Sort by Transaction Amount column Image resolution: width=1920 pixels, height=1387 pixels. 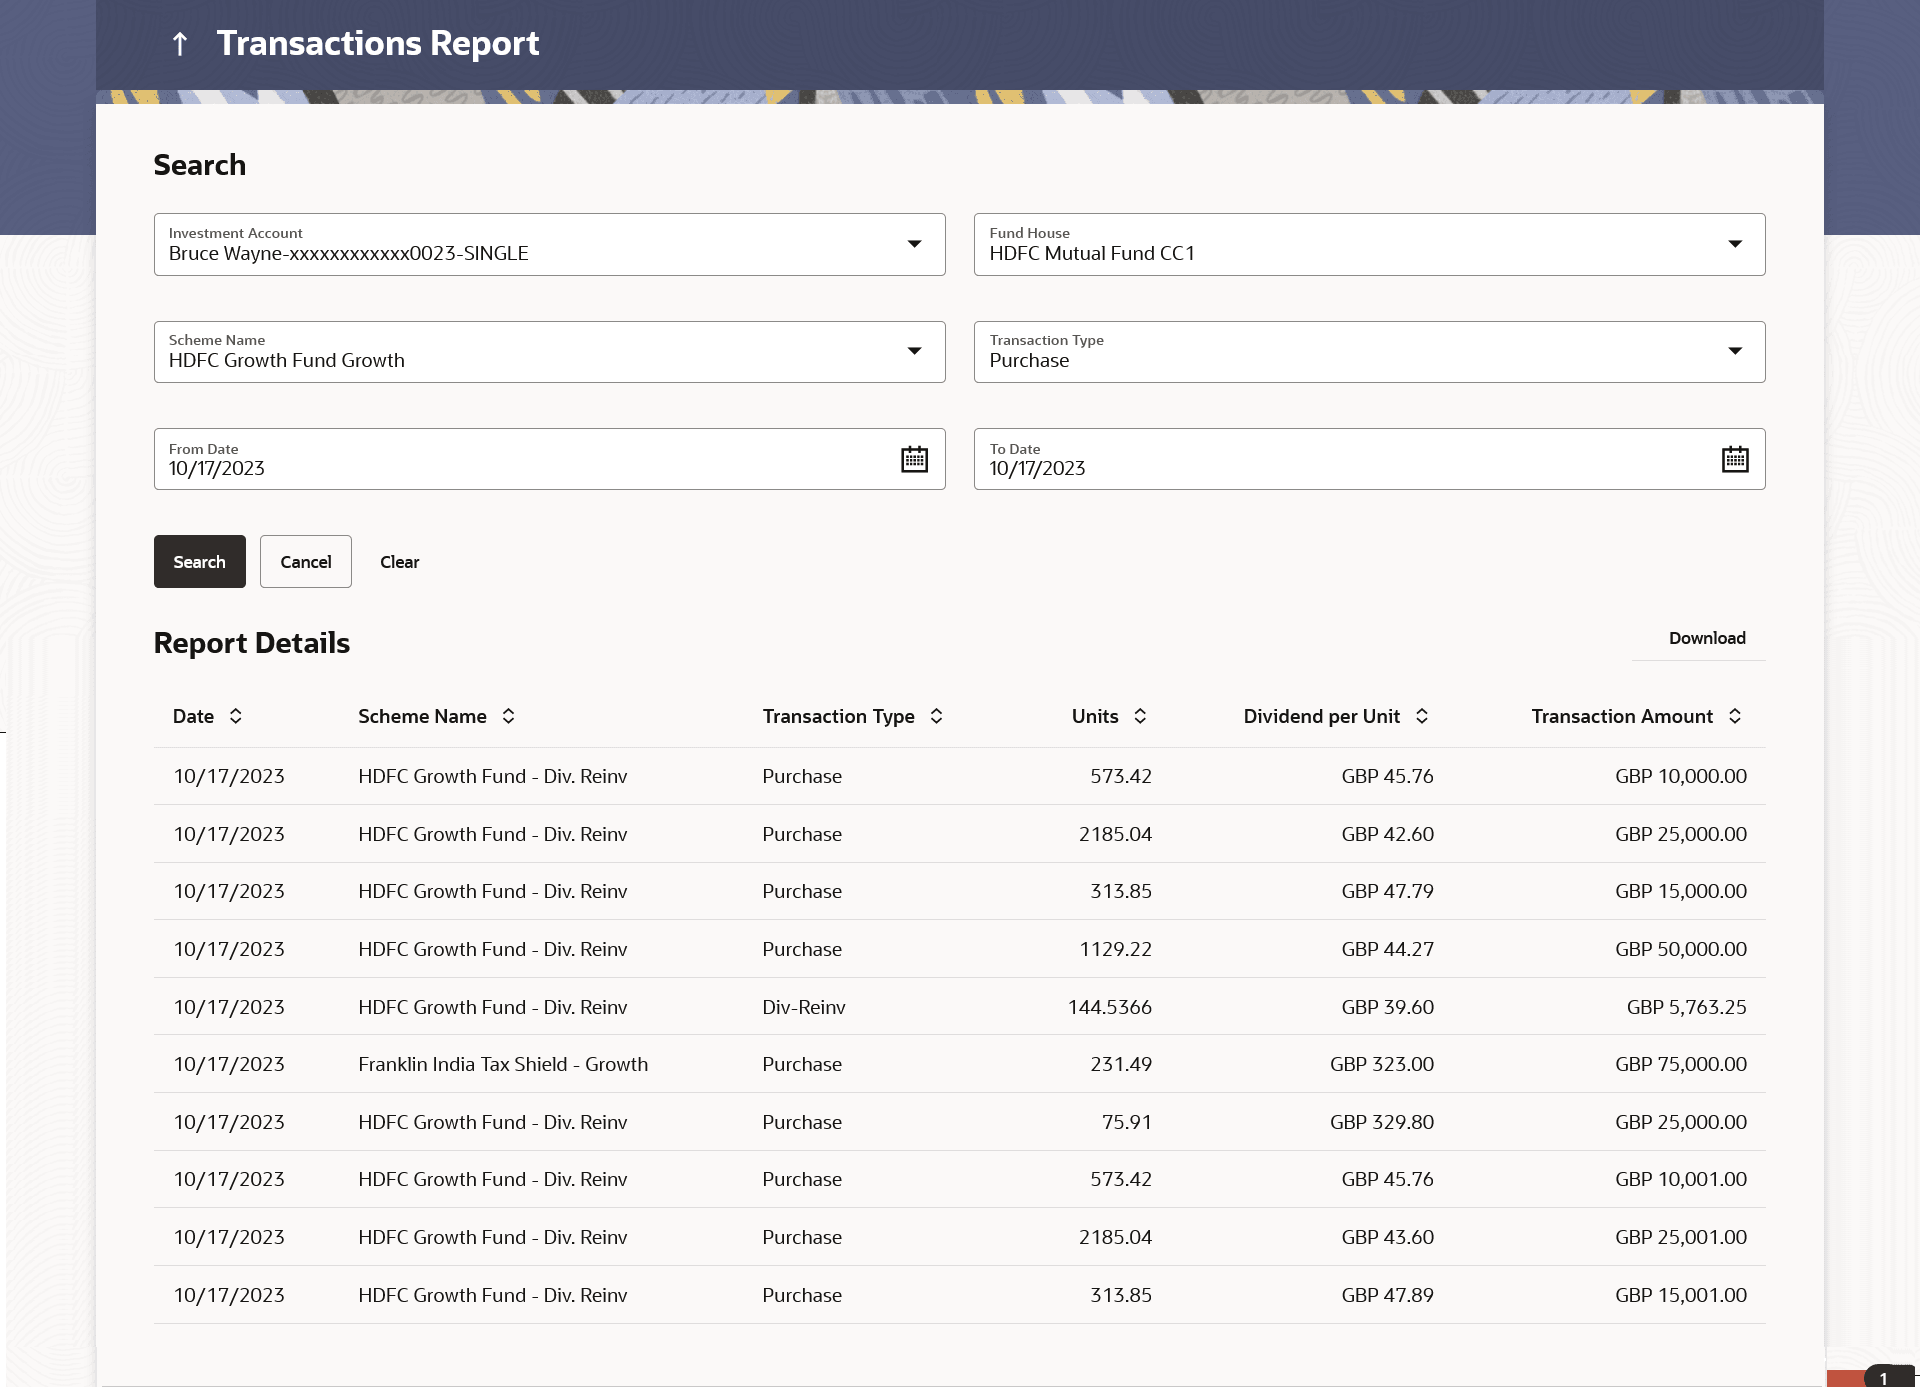1735,716
